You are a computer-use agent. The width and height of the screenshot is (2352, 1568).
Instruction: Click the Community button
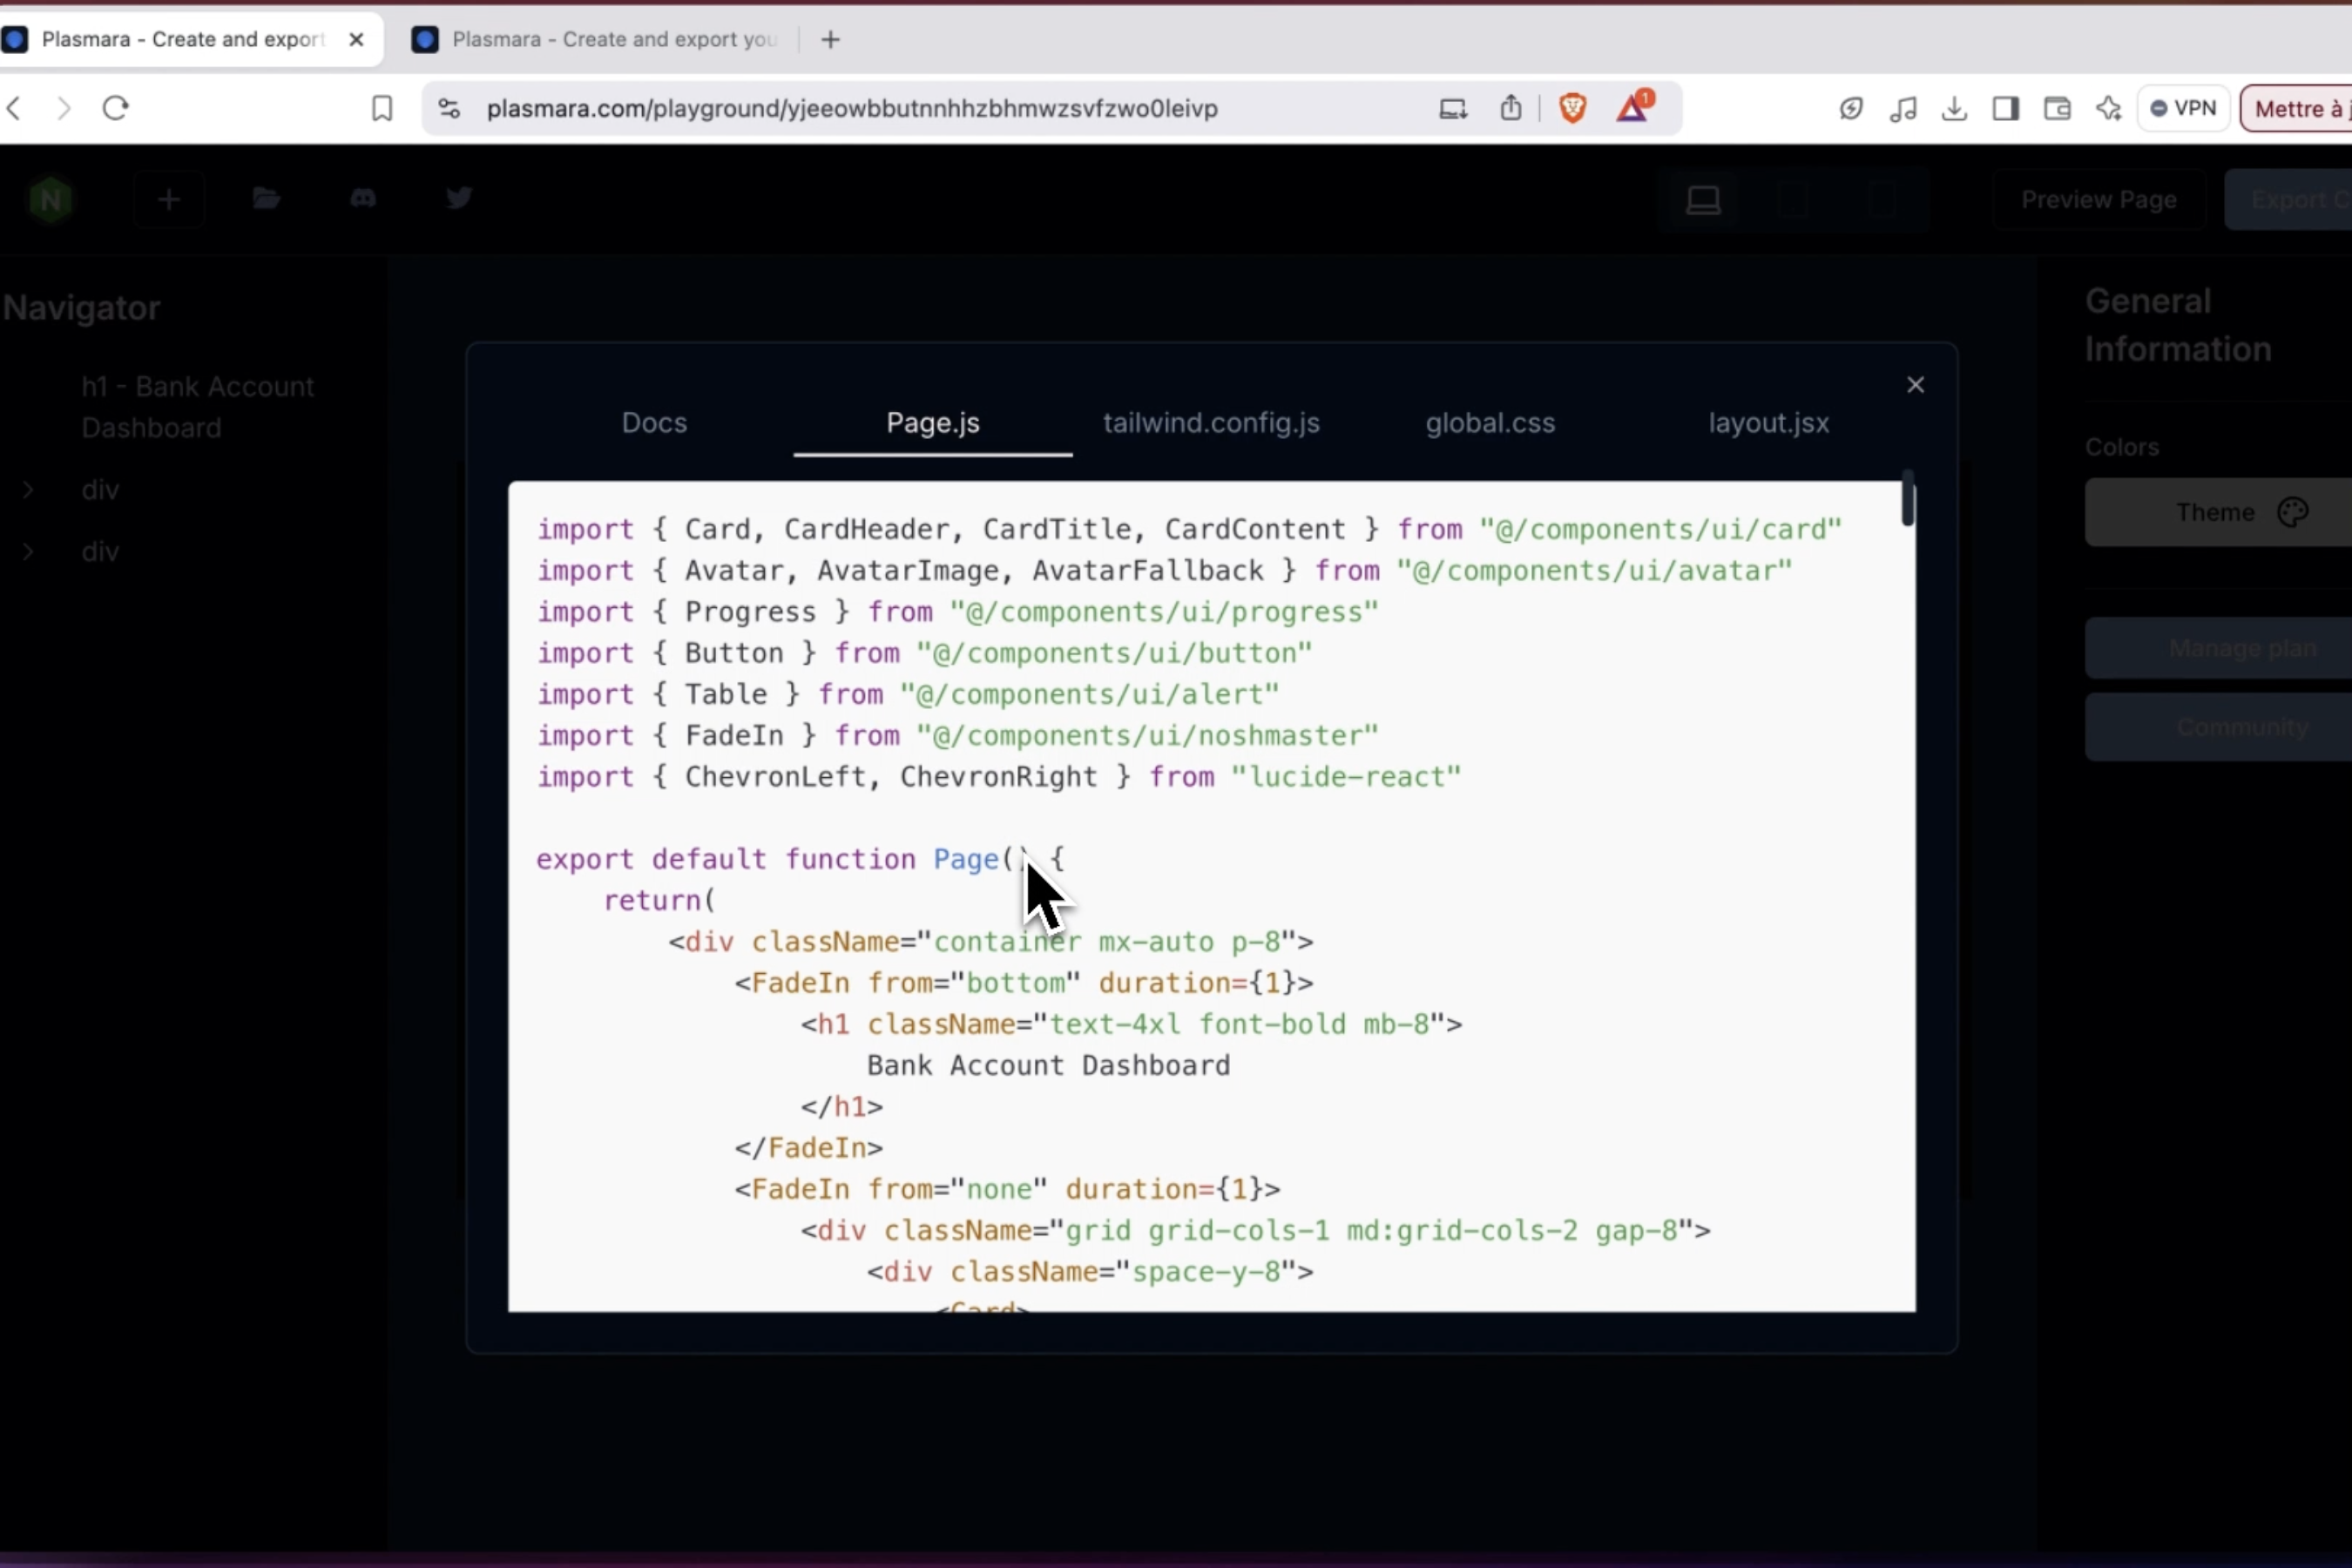point(2218,727)
